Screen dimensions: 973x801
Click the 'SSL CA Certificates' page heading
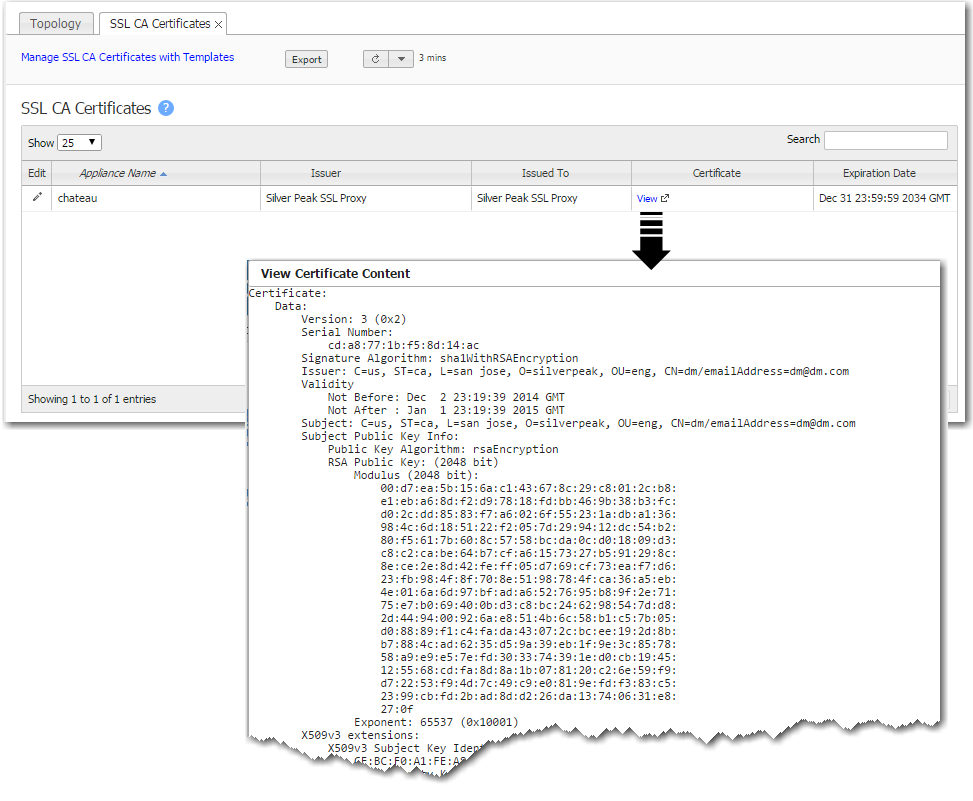coord(86,108)
